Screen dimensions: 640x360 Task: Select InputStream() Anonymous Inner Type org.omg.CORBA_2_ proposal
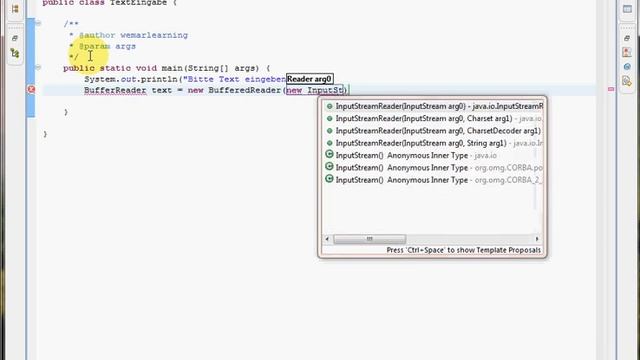433,180
